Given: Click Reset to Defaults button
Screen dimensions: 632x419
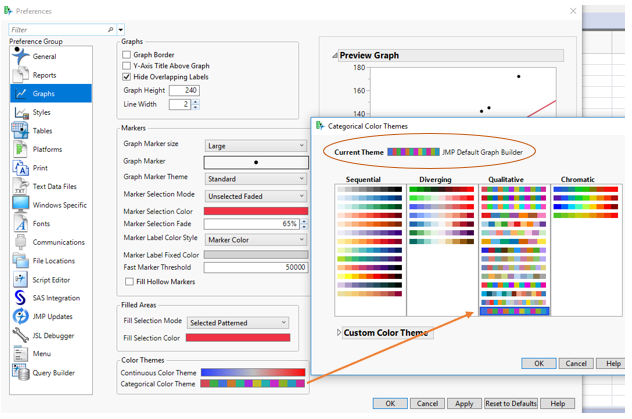Looking at the screenshot, I should [x=511, y=403].
